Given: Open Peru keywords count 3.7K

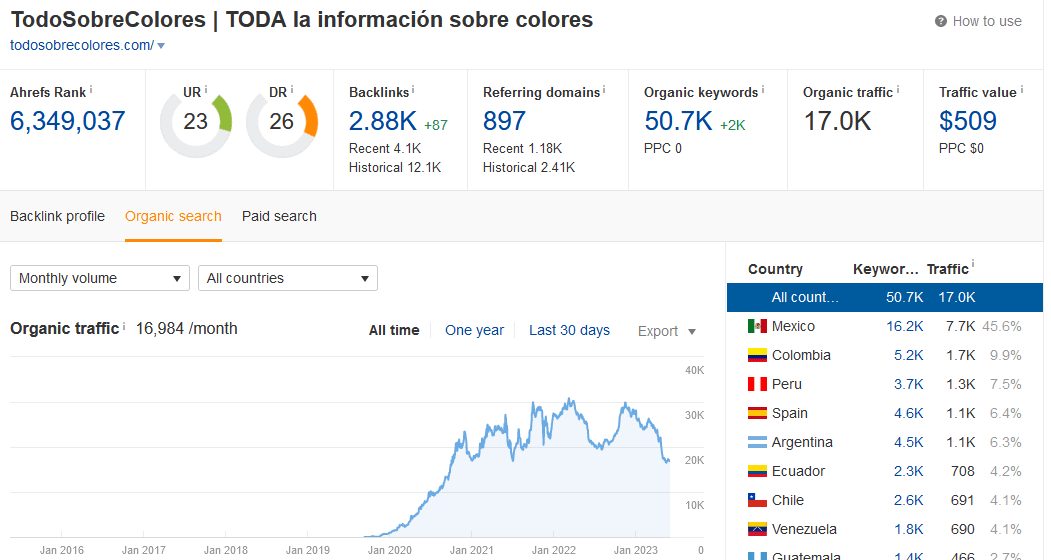Looking at the screenshot, I should pyautogui.click(x=908, y=384).
